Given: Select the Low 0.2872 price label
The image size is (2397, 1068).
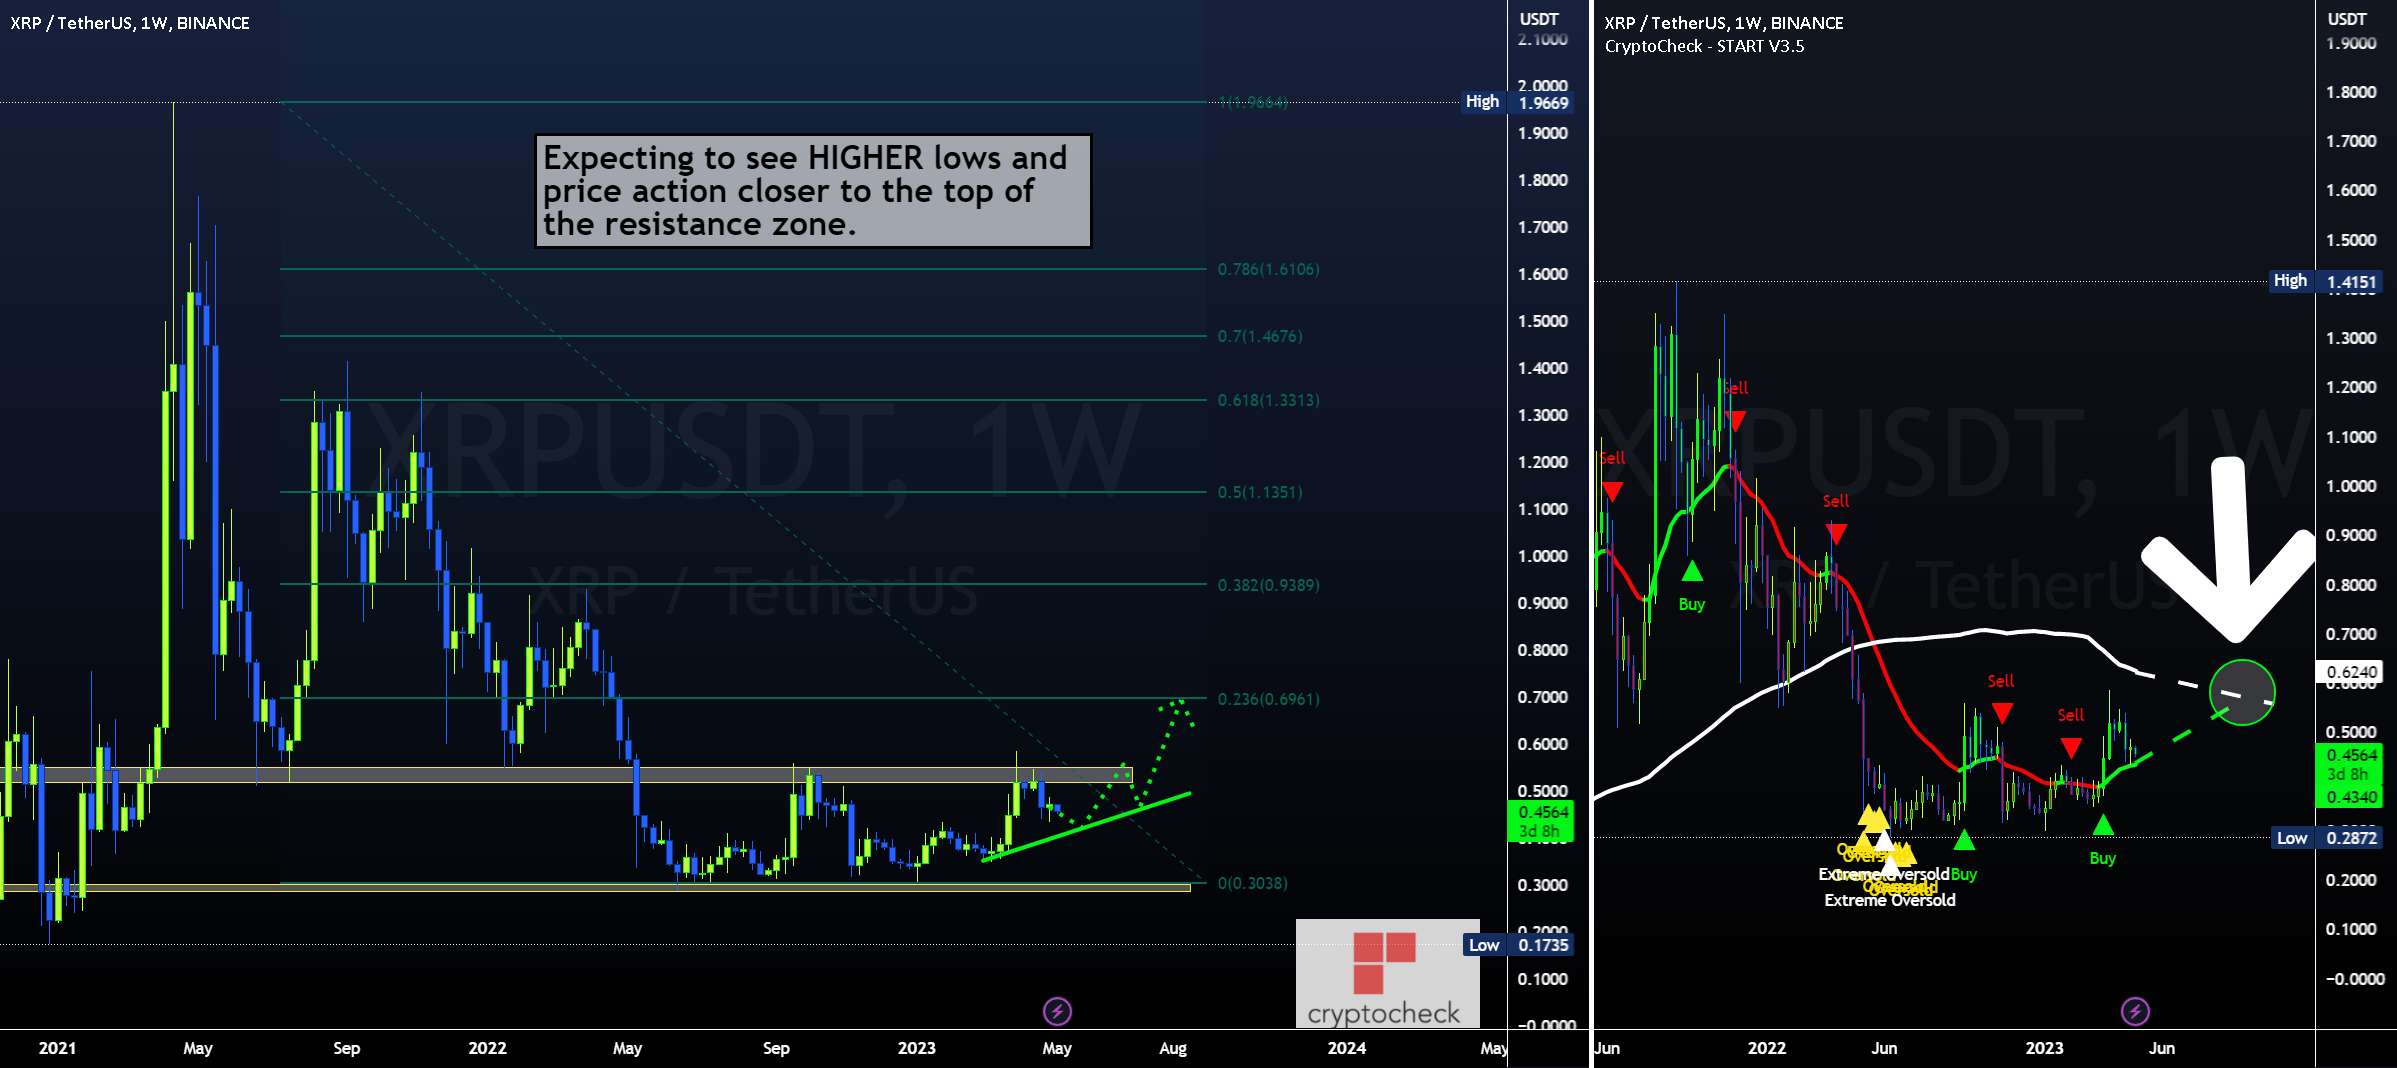Looking at the screenshot, I should click(x=2326, y=838).
